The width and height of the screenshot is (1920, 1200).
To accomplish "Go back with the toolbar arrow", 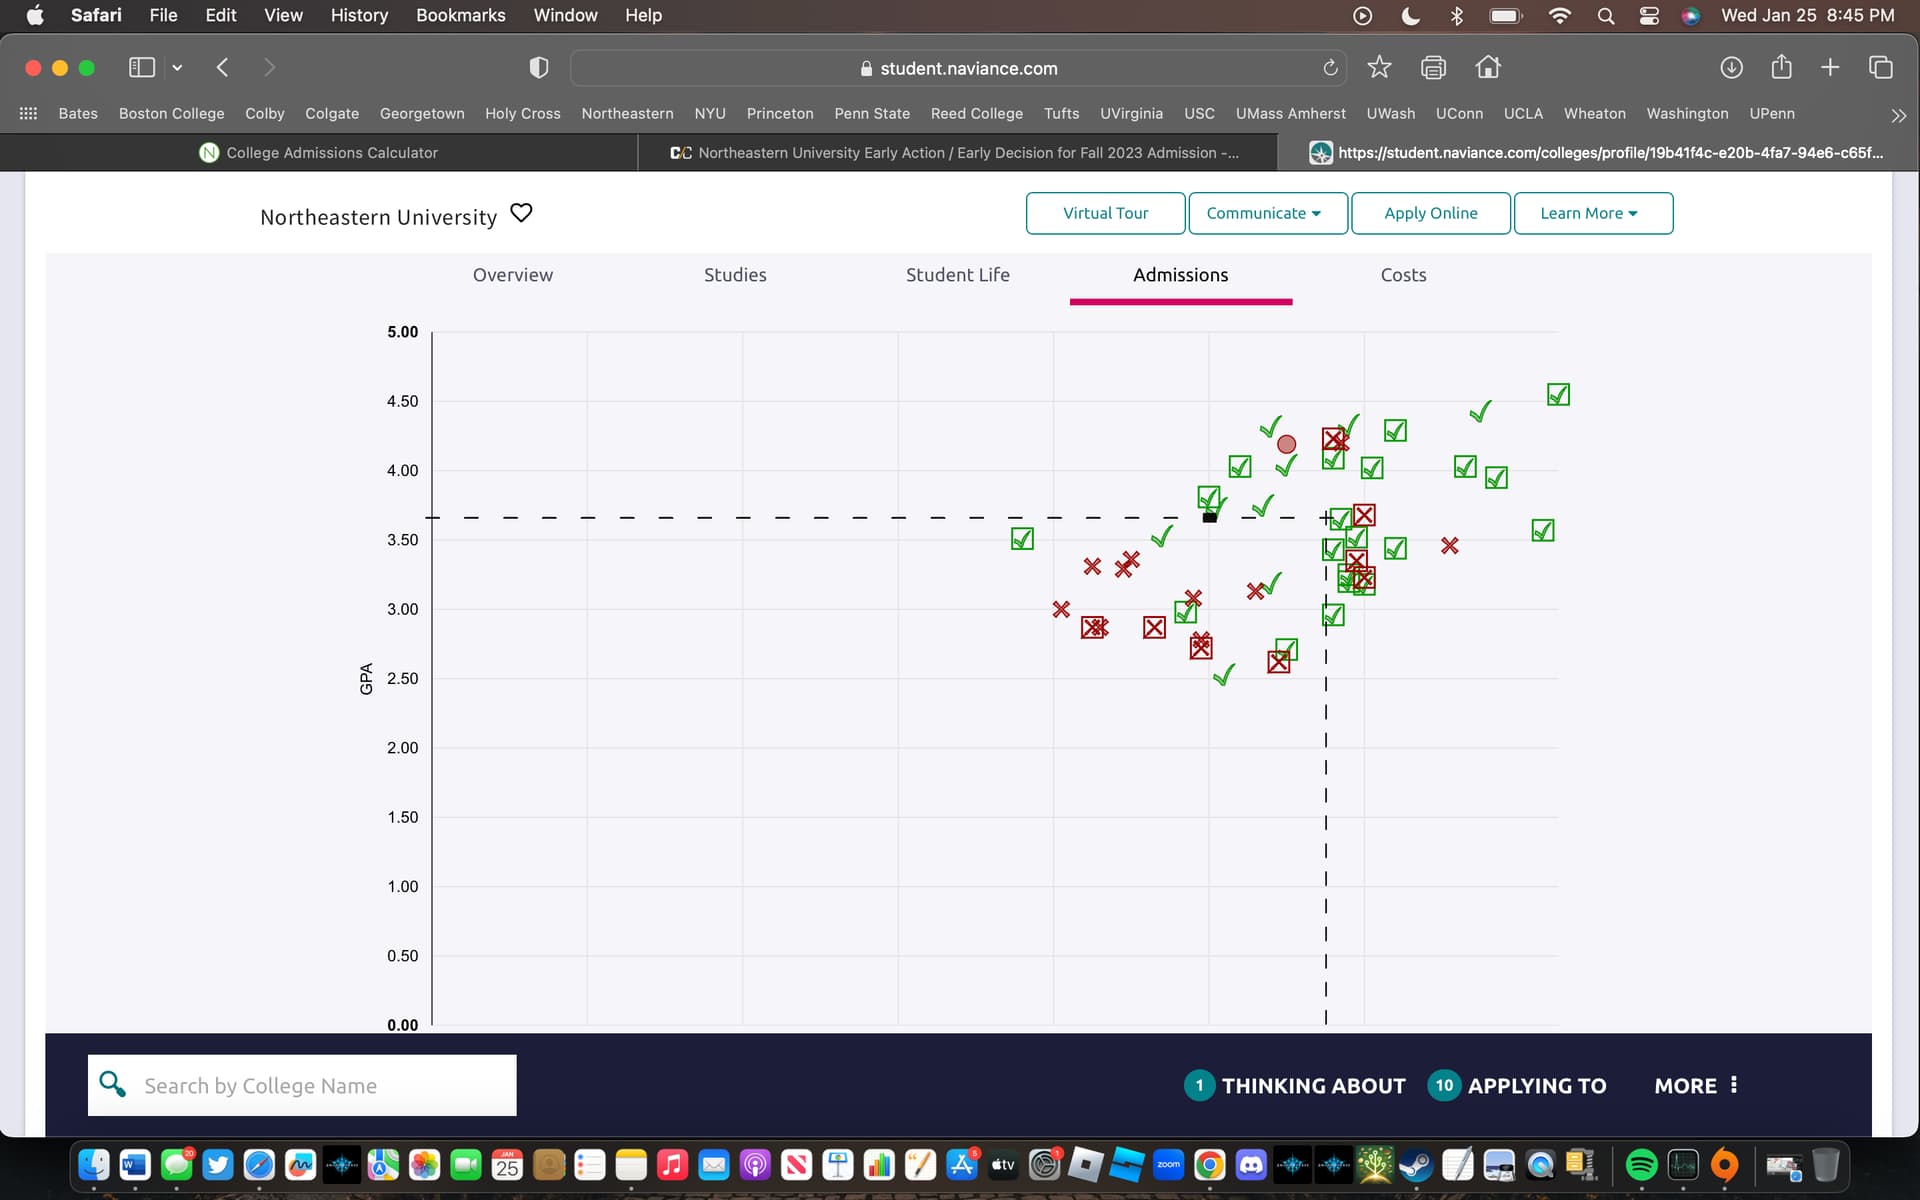I will coord(222,67).
